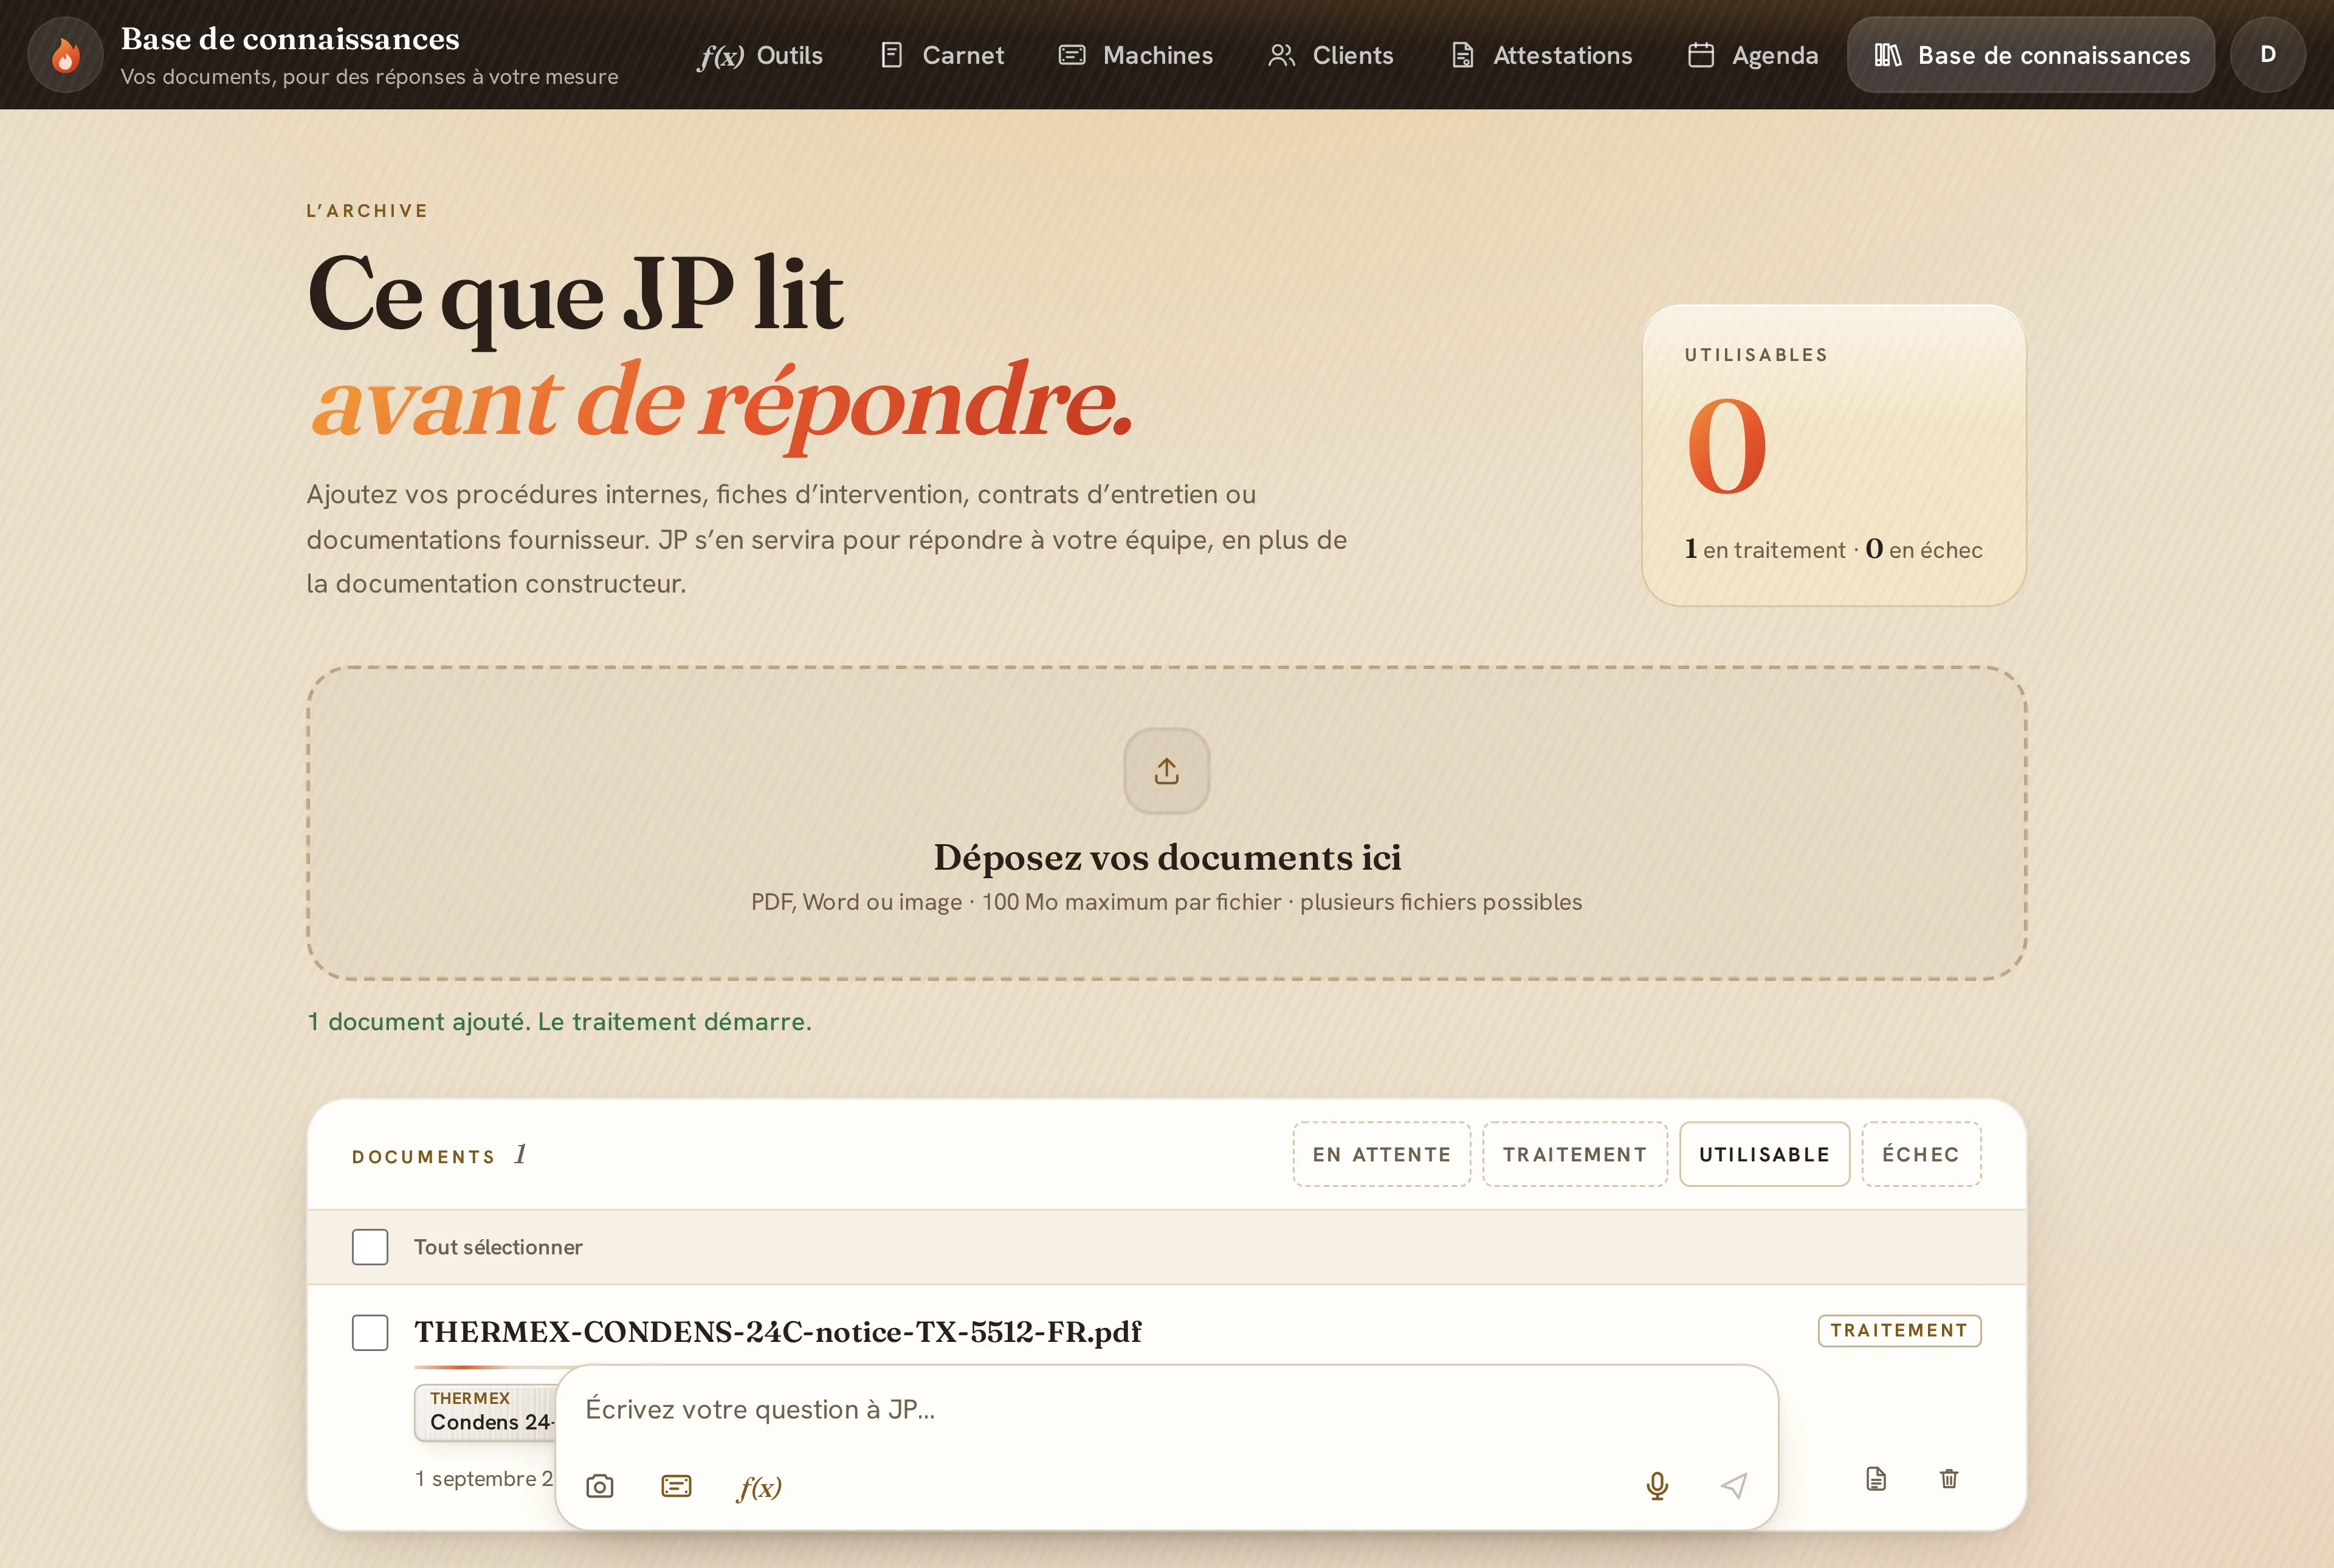View document details via the file icon
Screen dimensions: 2334x1568
(1876, 1478)
